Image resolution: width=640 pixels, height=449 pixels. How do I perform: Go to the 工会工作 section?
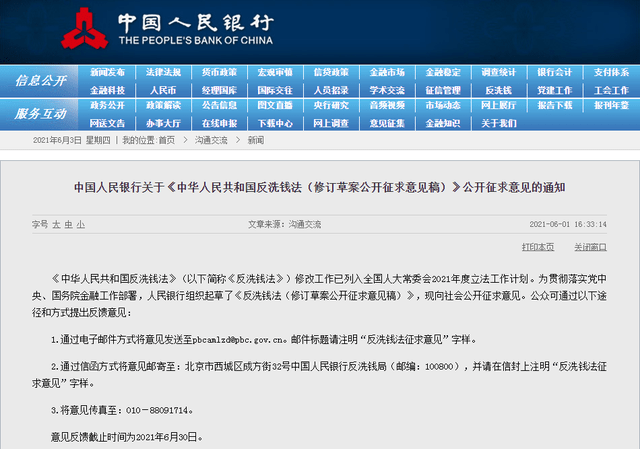[611, 90]
